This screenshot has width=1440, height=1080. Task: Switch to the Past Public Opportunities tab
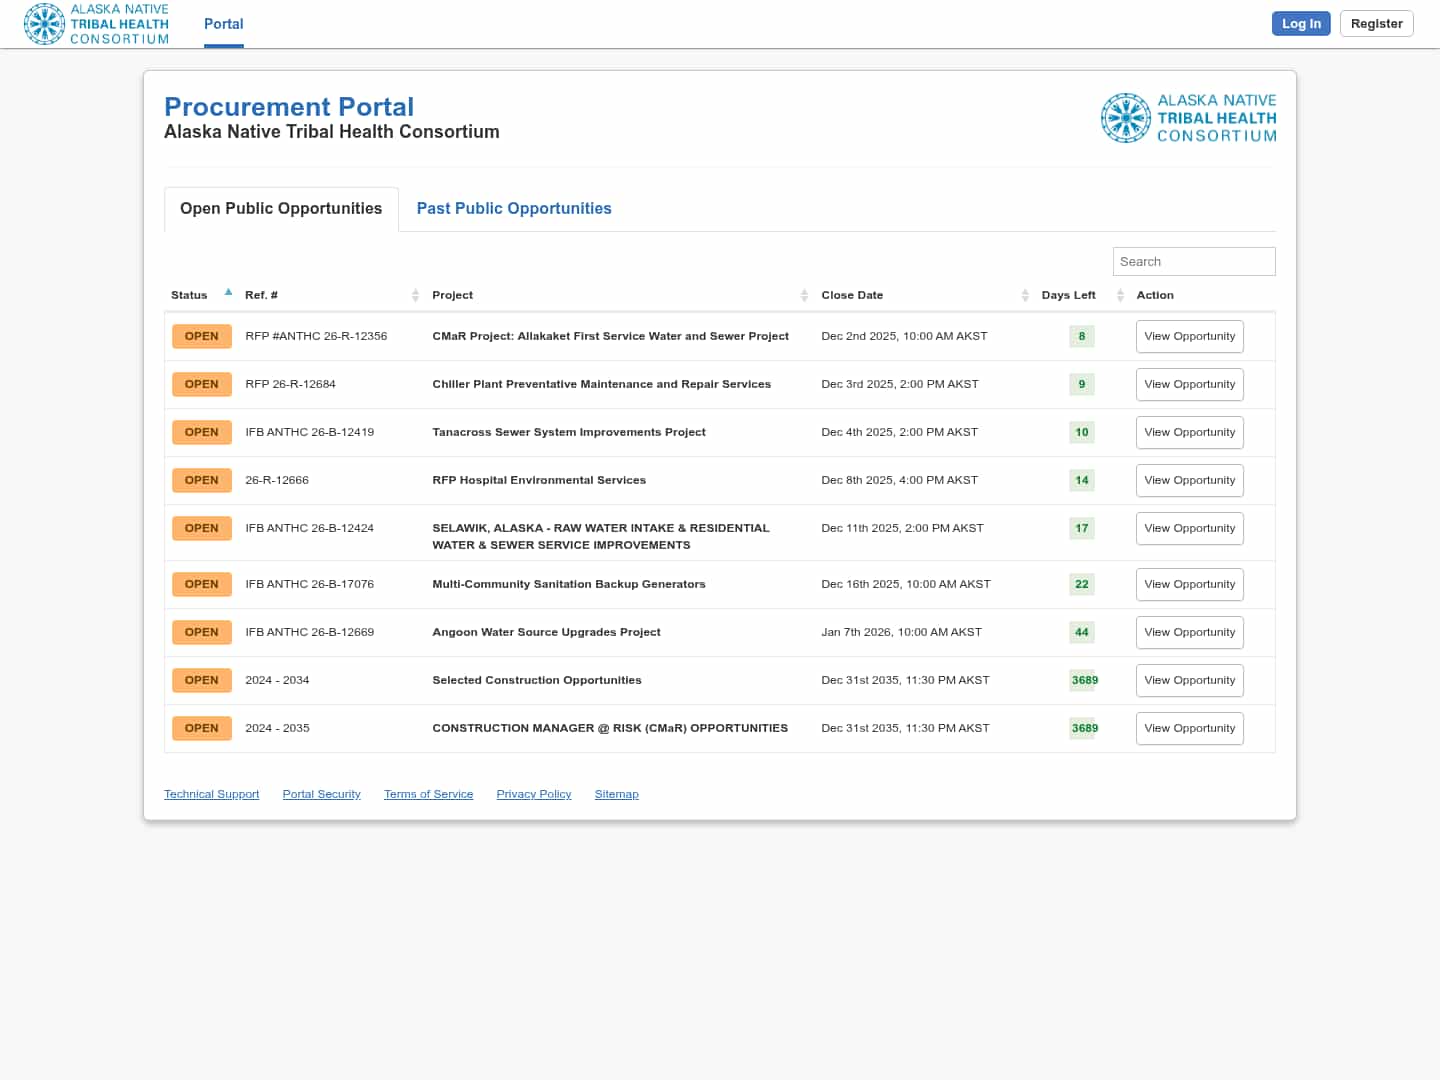(513, 208)
